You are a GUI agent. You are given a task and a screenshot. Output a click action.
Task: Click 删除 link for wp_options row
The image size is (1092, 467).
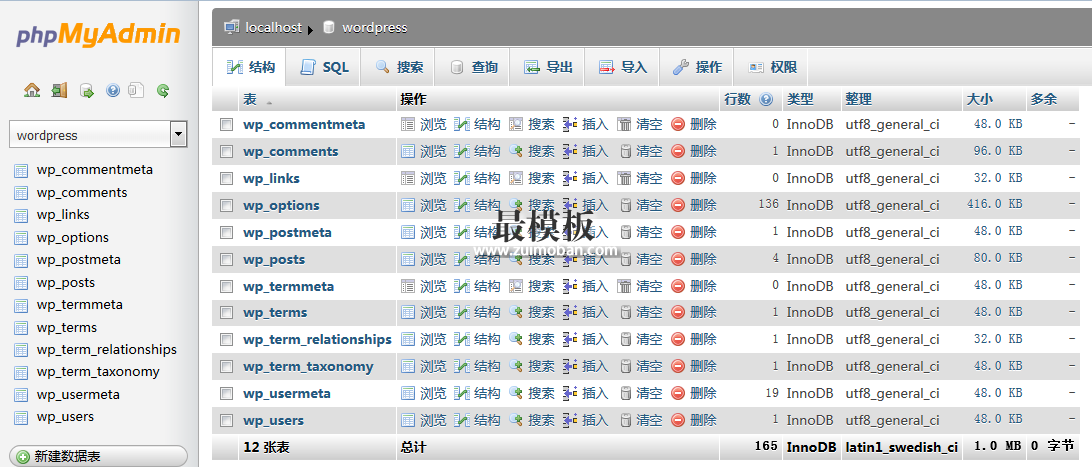(x=703, y=205)
